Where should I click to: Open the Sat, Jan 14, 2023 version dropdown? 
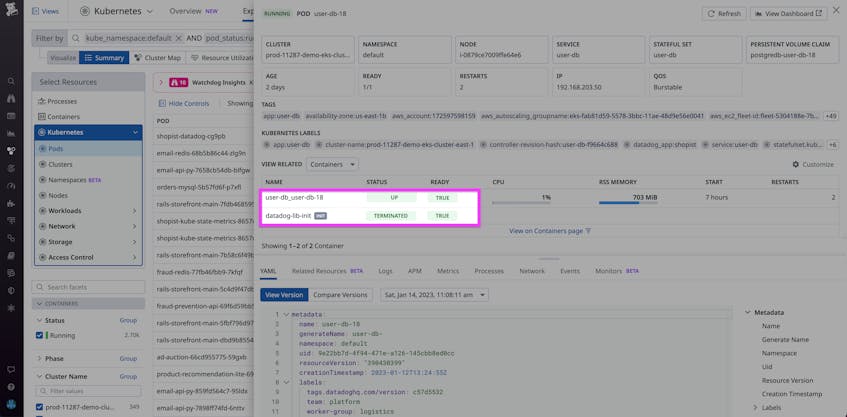tap(435, 295)
